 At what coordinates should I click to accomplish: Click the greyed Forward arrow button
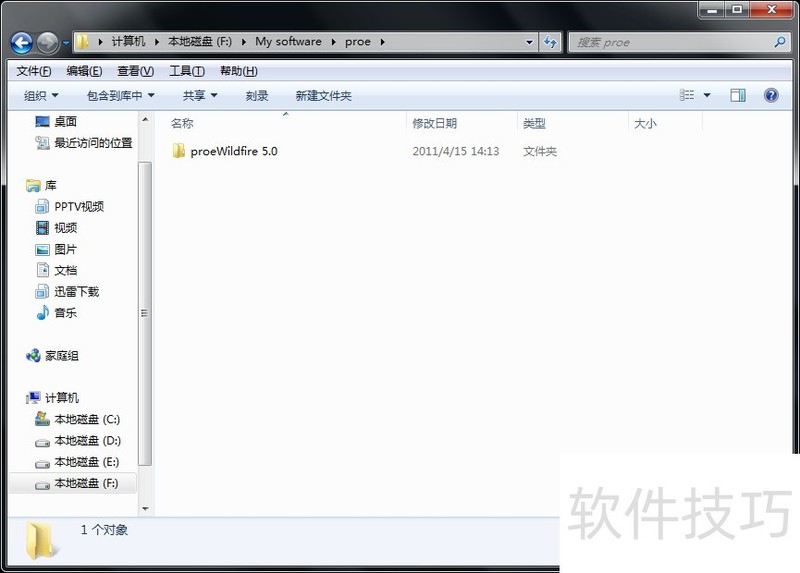point(47,43)
